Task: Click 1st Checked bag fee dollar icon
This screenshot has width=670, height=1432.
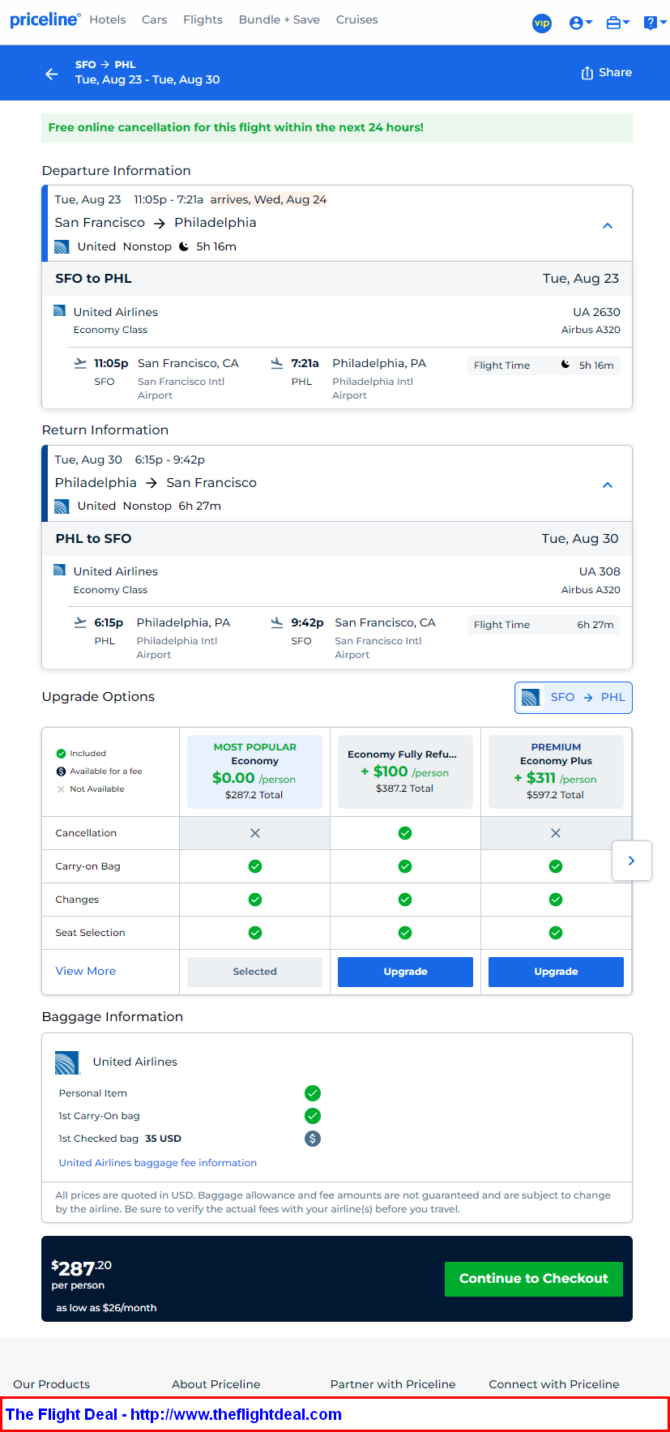Action: (313, 1138)
